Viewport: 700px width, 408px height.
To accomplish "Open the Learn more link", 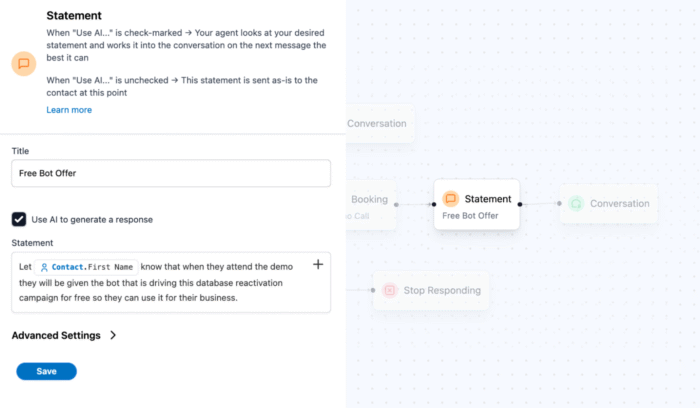I will click(x=69, y=110).
